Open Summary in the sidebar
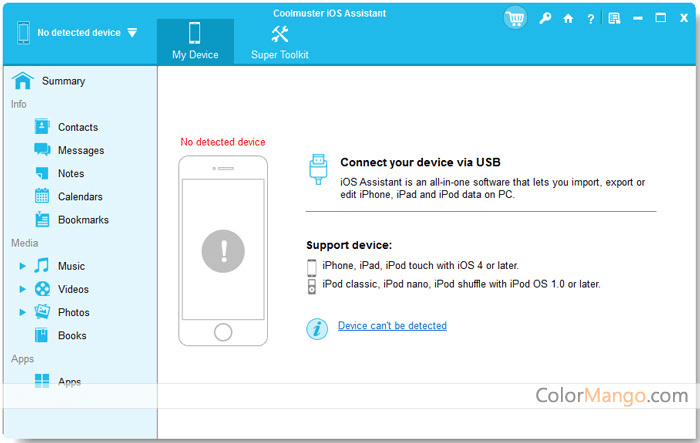700x443 pixels. coord(63,81)
